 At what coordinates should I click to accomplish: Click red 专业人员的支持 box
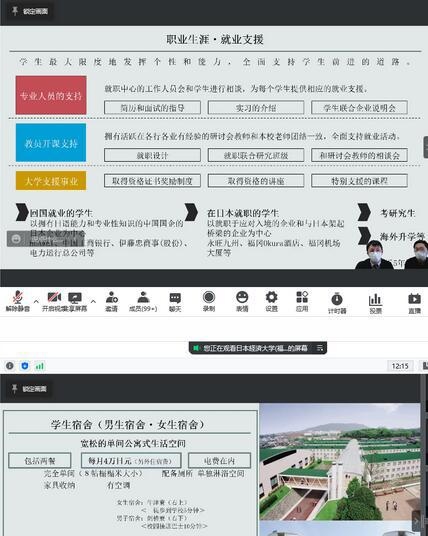point(51,95)
